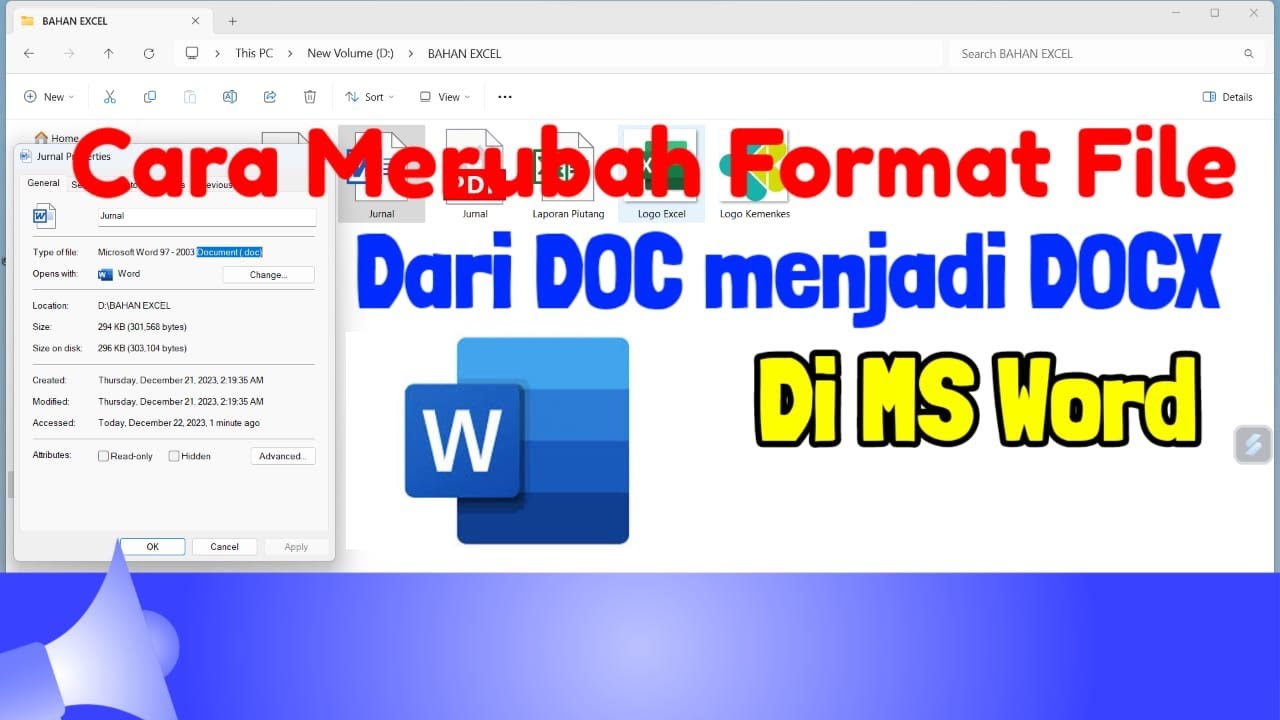1280x720 pixels.
Task: Click the Word icon beside Opens with
Action: 105,274
